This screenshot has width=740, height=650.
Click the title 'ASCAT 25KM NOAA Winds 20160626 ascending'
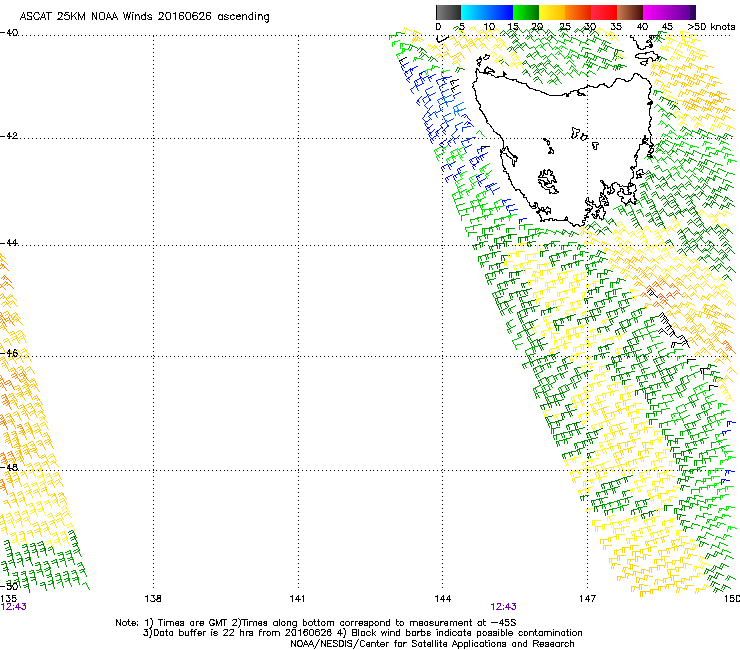[144, 17]
